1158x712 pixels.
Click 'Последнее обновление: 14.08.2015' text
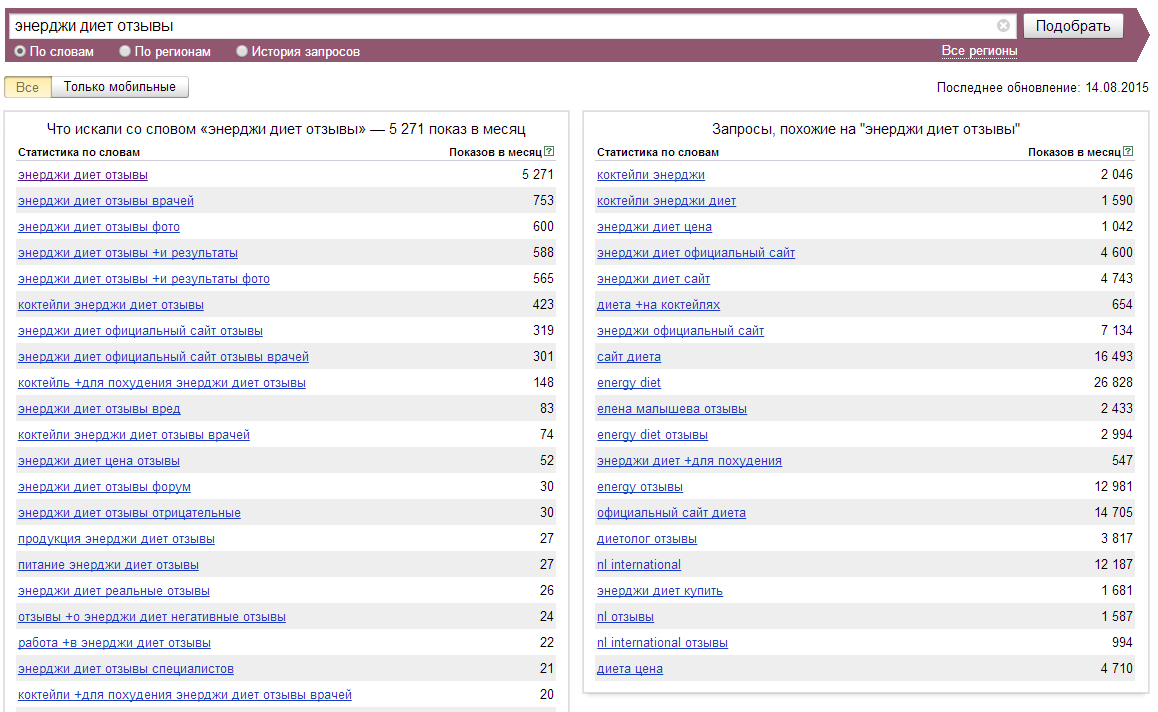tap(1043, 87)
